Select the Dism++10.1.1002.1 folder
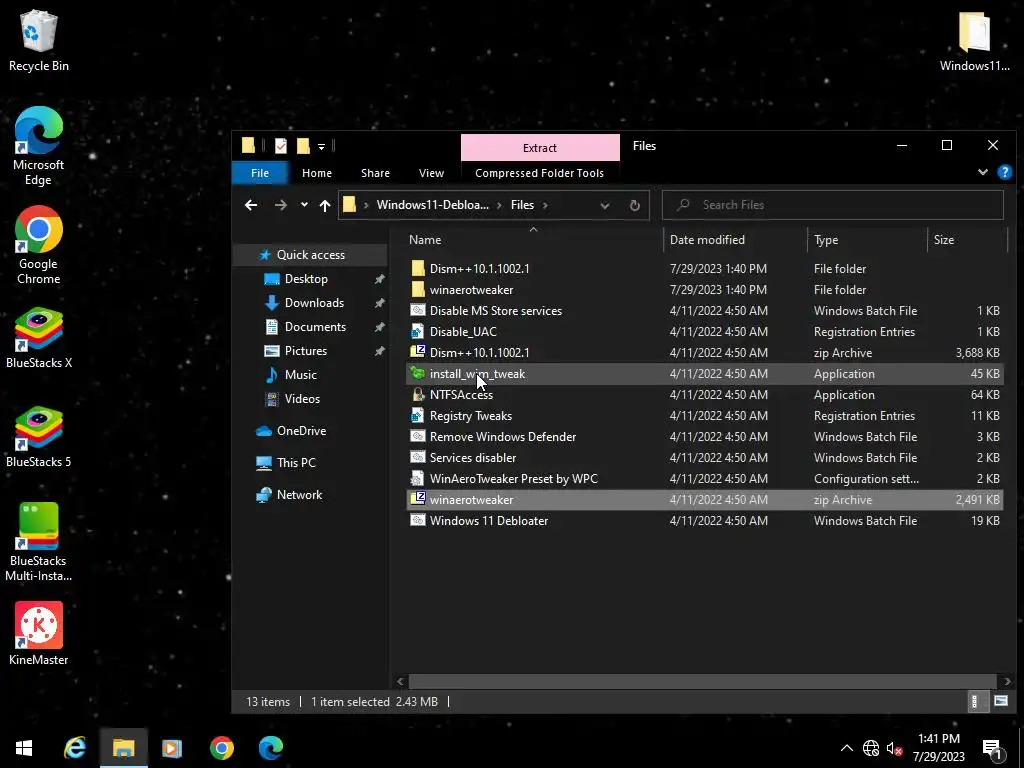Screen dimensions: 1024x768 coord(705,268)
